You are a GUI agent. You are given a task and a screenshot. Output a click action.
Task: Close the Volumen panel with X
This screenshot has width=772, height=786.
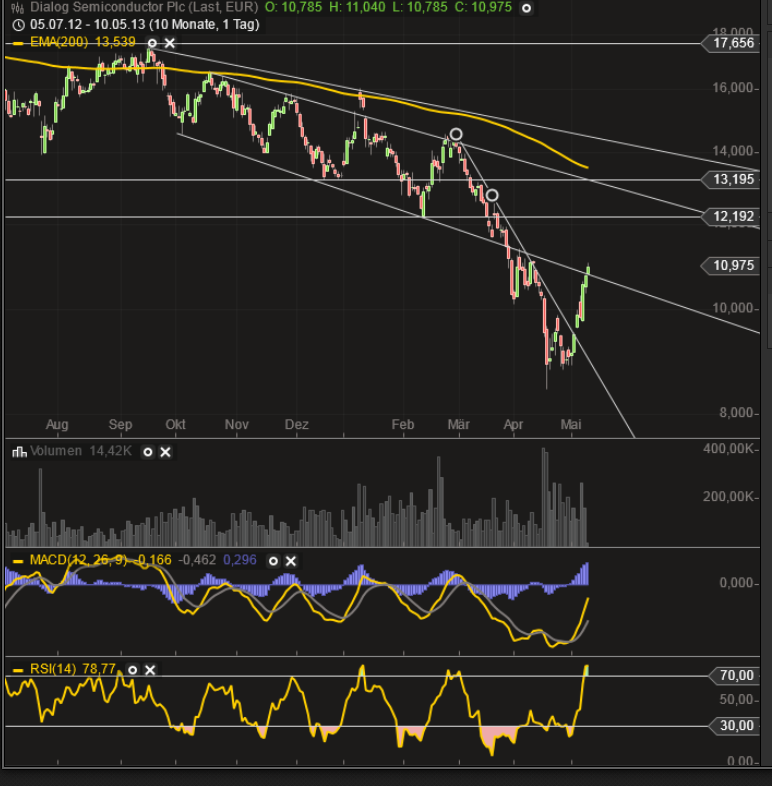(x=165, y=452)
